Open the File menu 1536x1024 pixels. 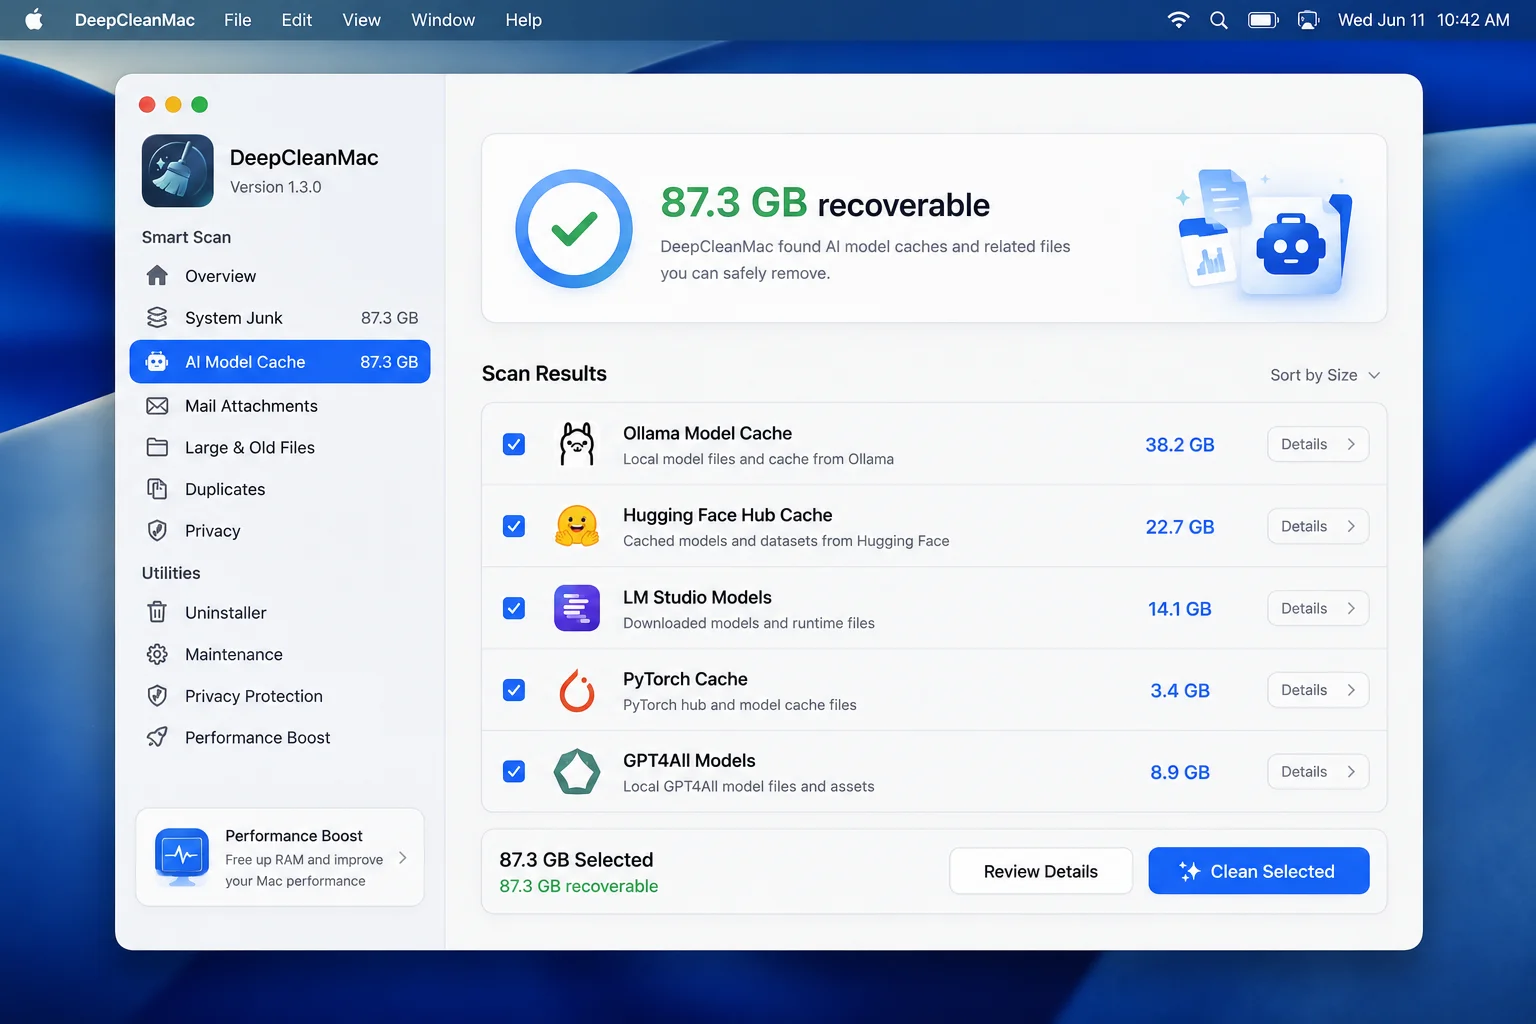(238, 20)
